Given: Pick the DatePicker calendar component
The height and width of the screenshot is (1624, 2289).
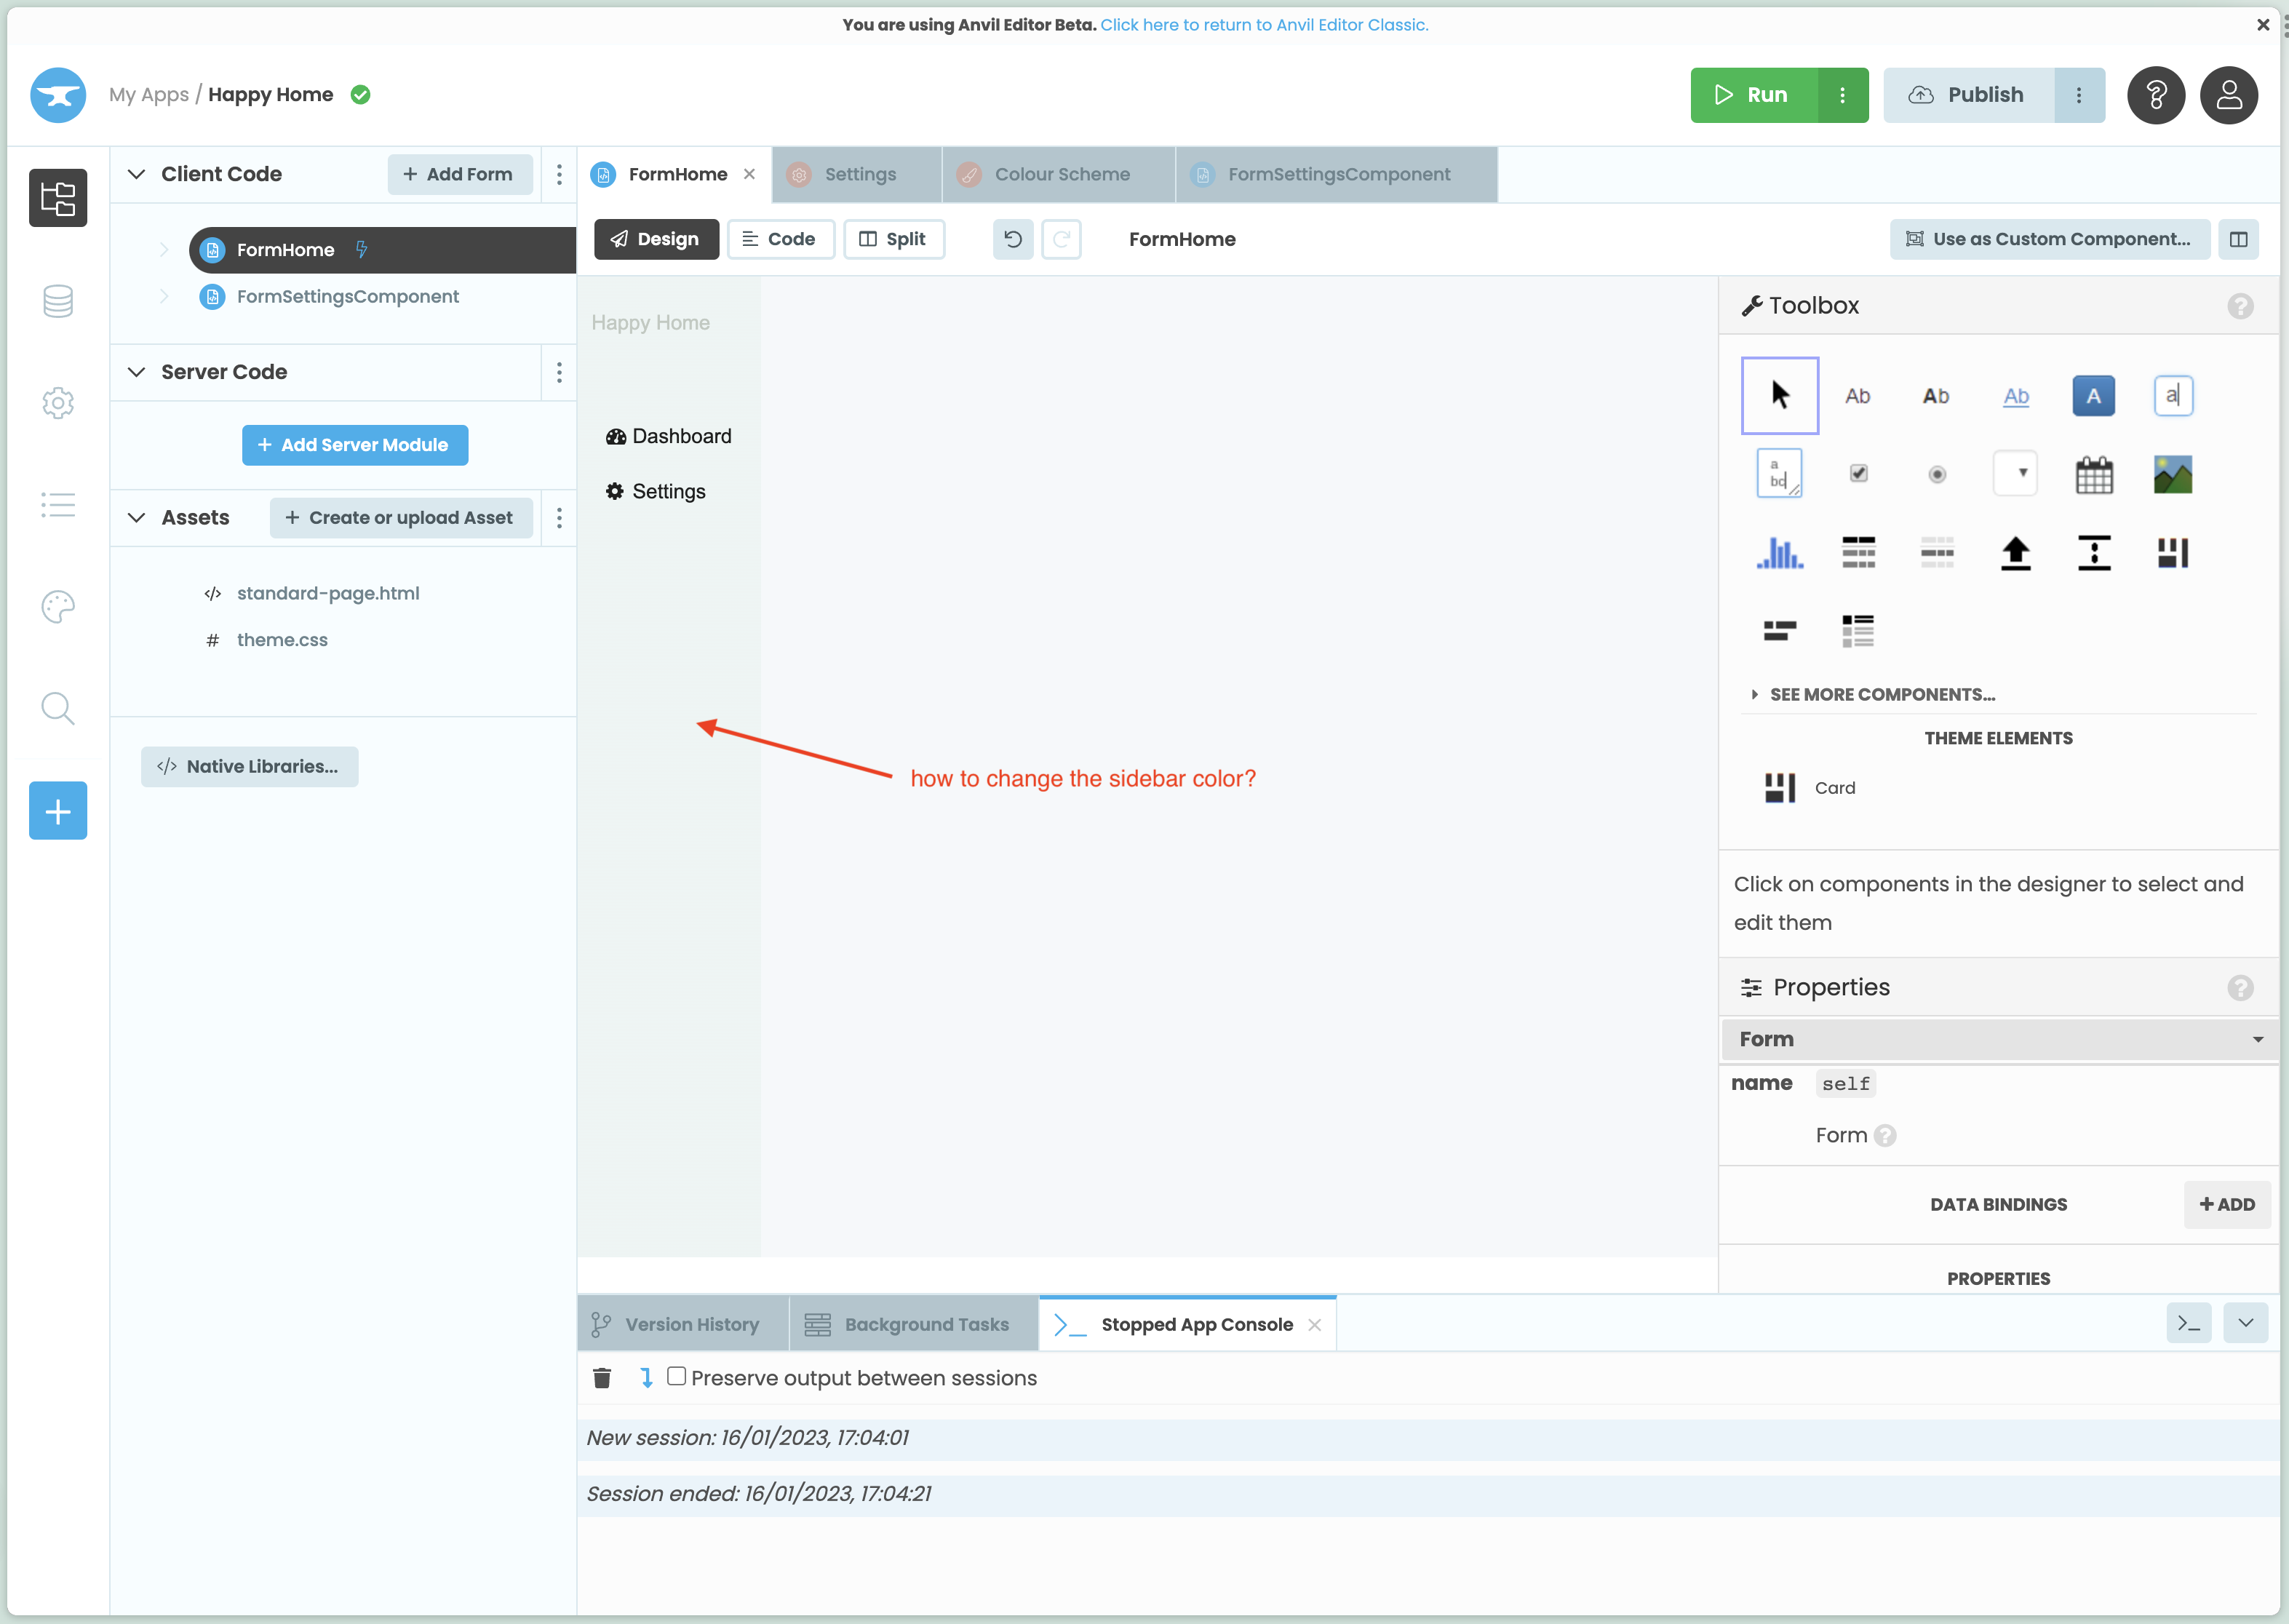Looking at the screenshot, I should click(x=2093, y=474).
